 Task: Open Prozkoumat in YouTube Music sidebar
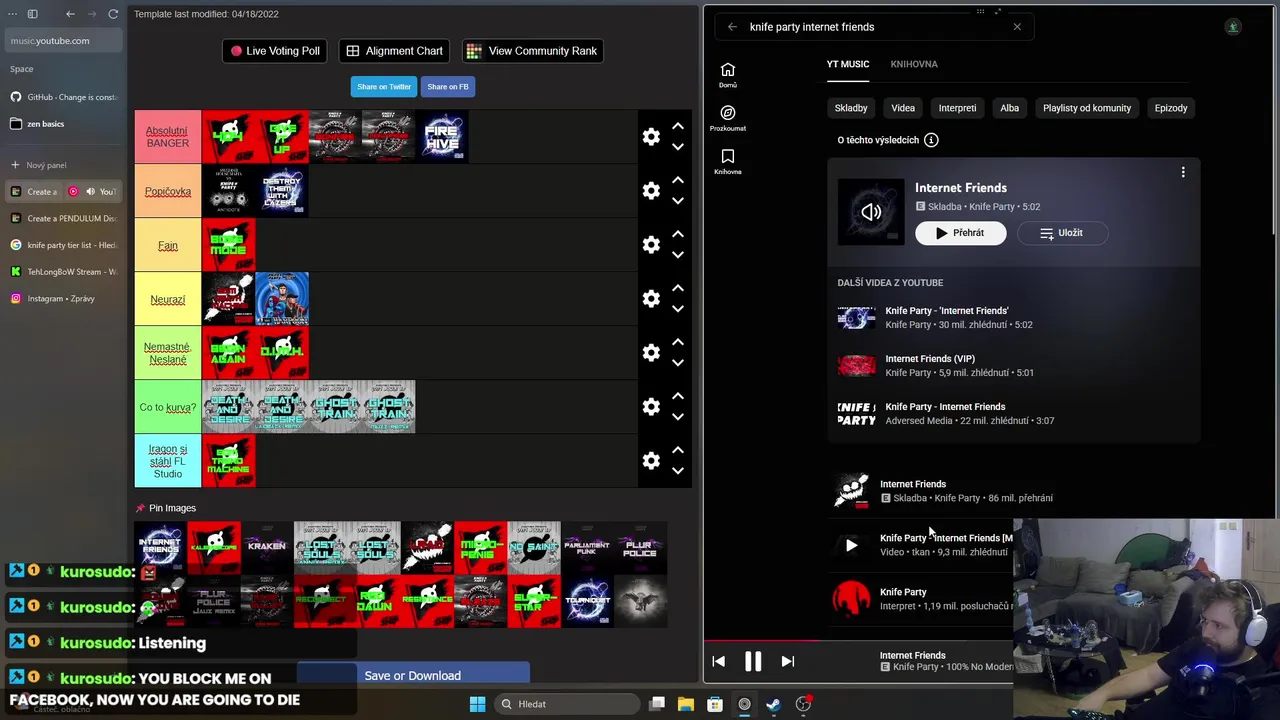(728, 118)
